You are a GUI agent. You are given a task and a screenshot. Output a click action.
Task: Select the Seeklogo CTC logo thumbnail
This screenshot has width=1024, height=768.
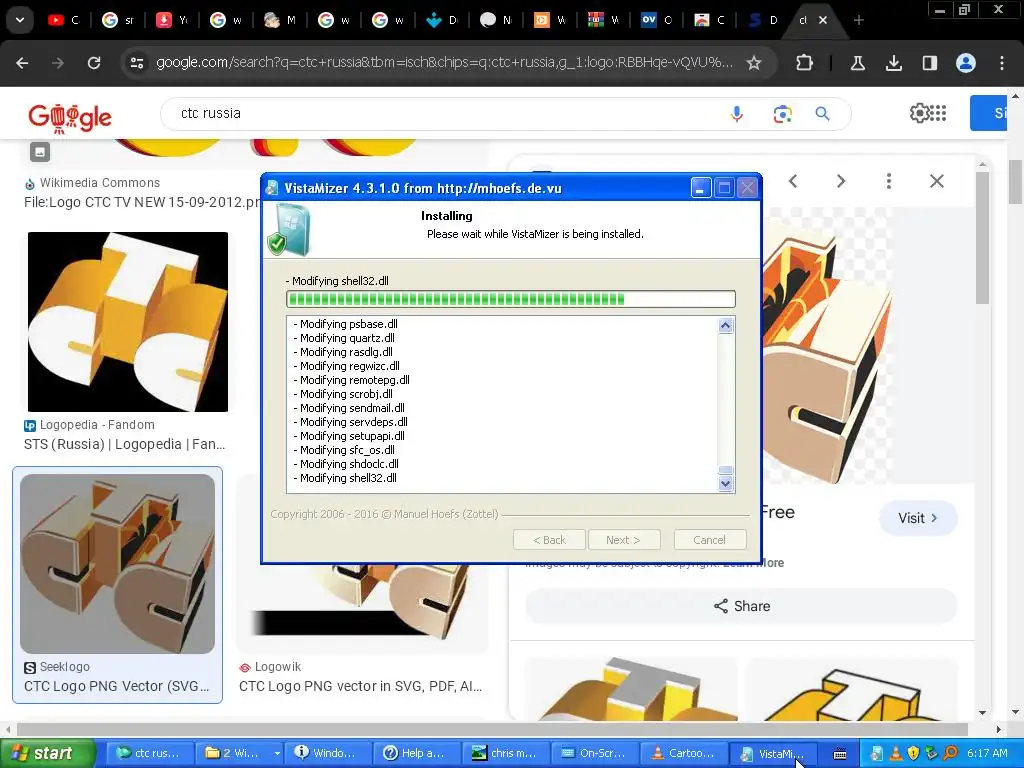tap(118, 564)
